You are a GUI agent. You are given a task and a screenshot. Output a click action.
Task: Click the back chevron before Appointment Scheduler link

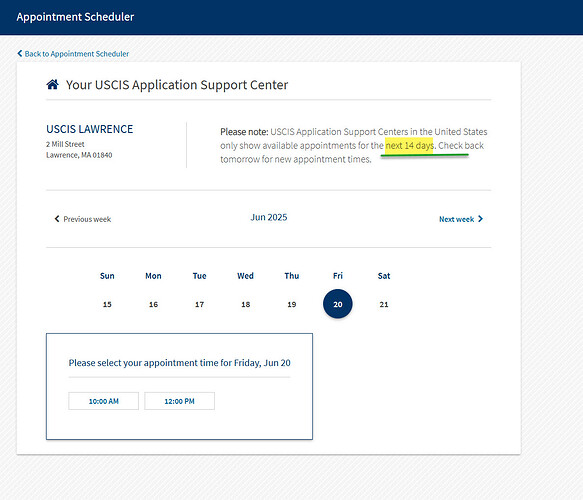tap(20, 54)
